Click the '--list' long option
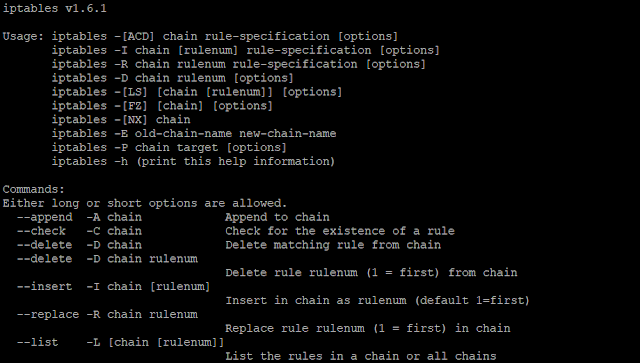 (38, 342)
